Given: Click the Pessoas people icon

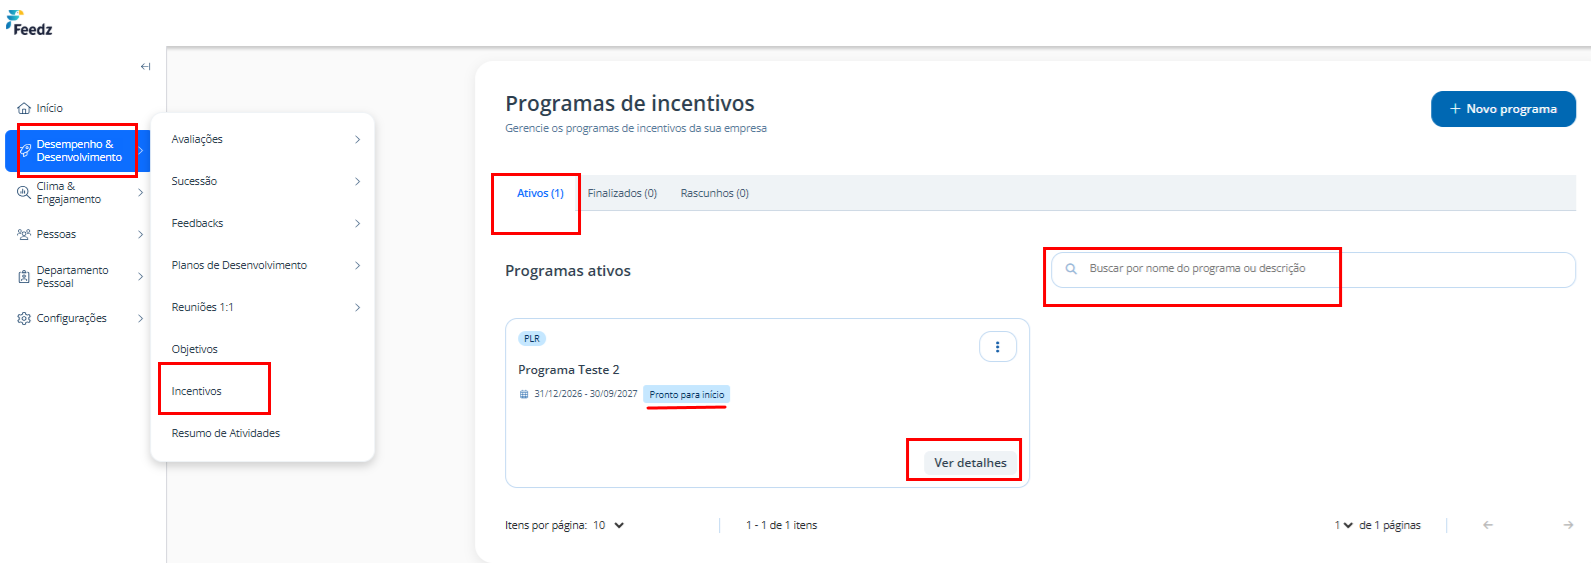Looking at the screenshot, I should [x=24, y=234].
